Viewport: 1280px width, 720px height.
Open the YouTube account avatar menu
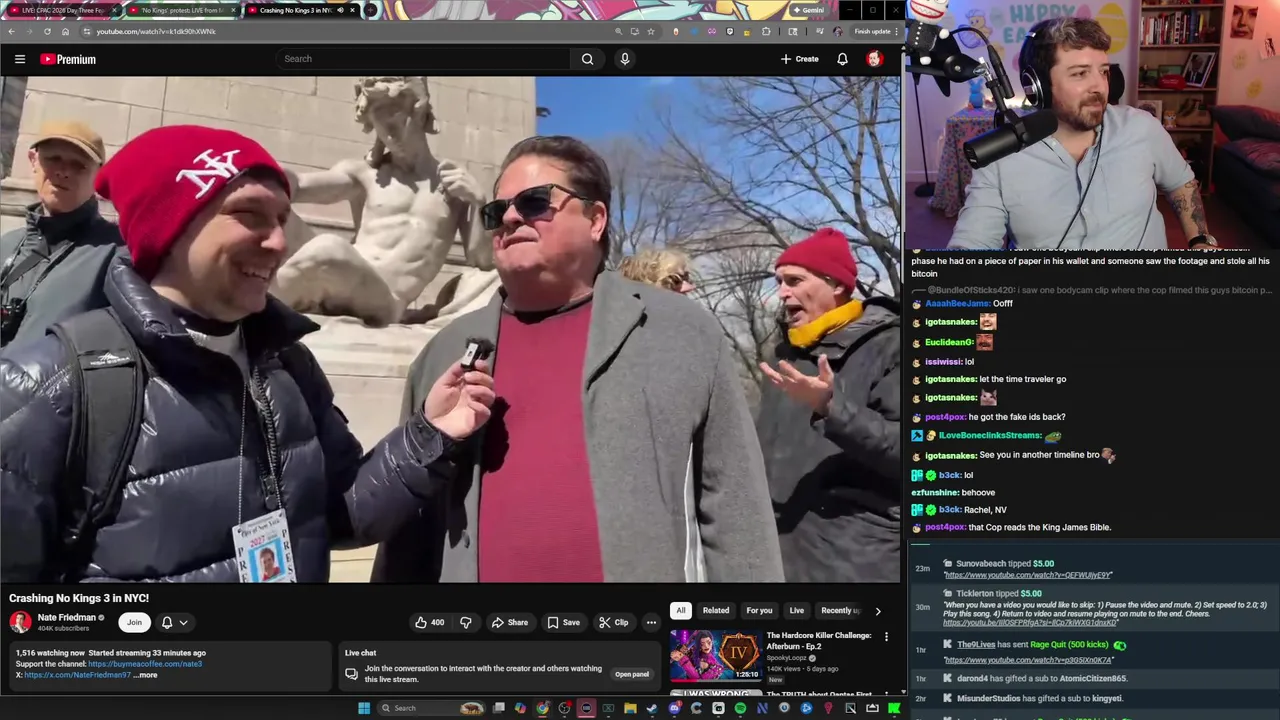click(x=874, y=59)
